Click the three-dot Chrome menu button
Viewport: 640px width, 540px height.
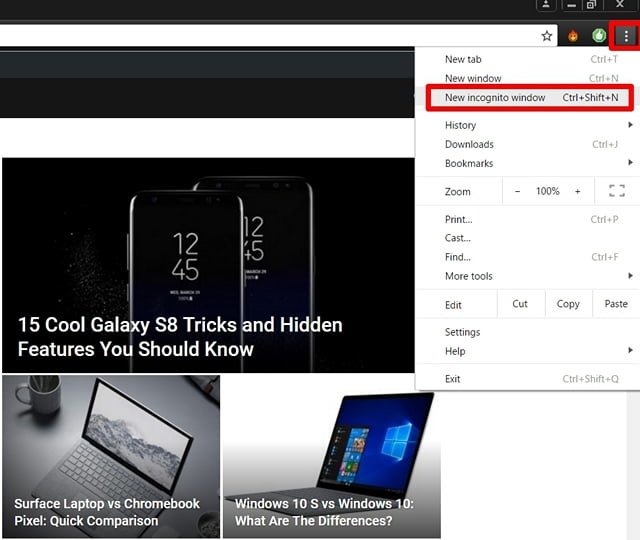click(626, 36)
